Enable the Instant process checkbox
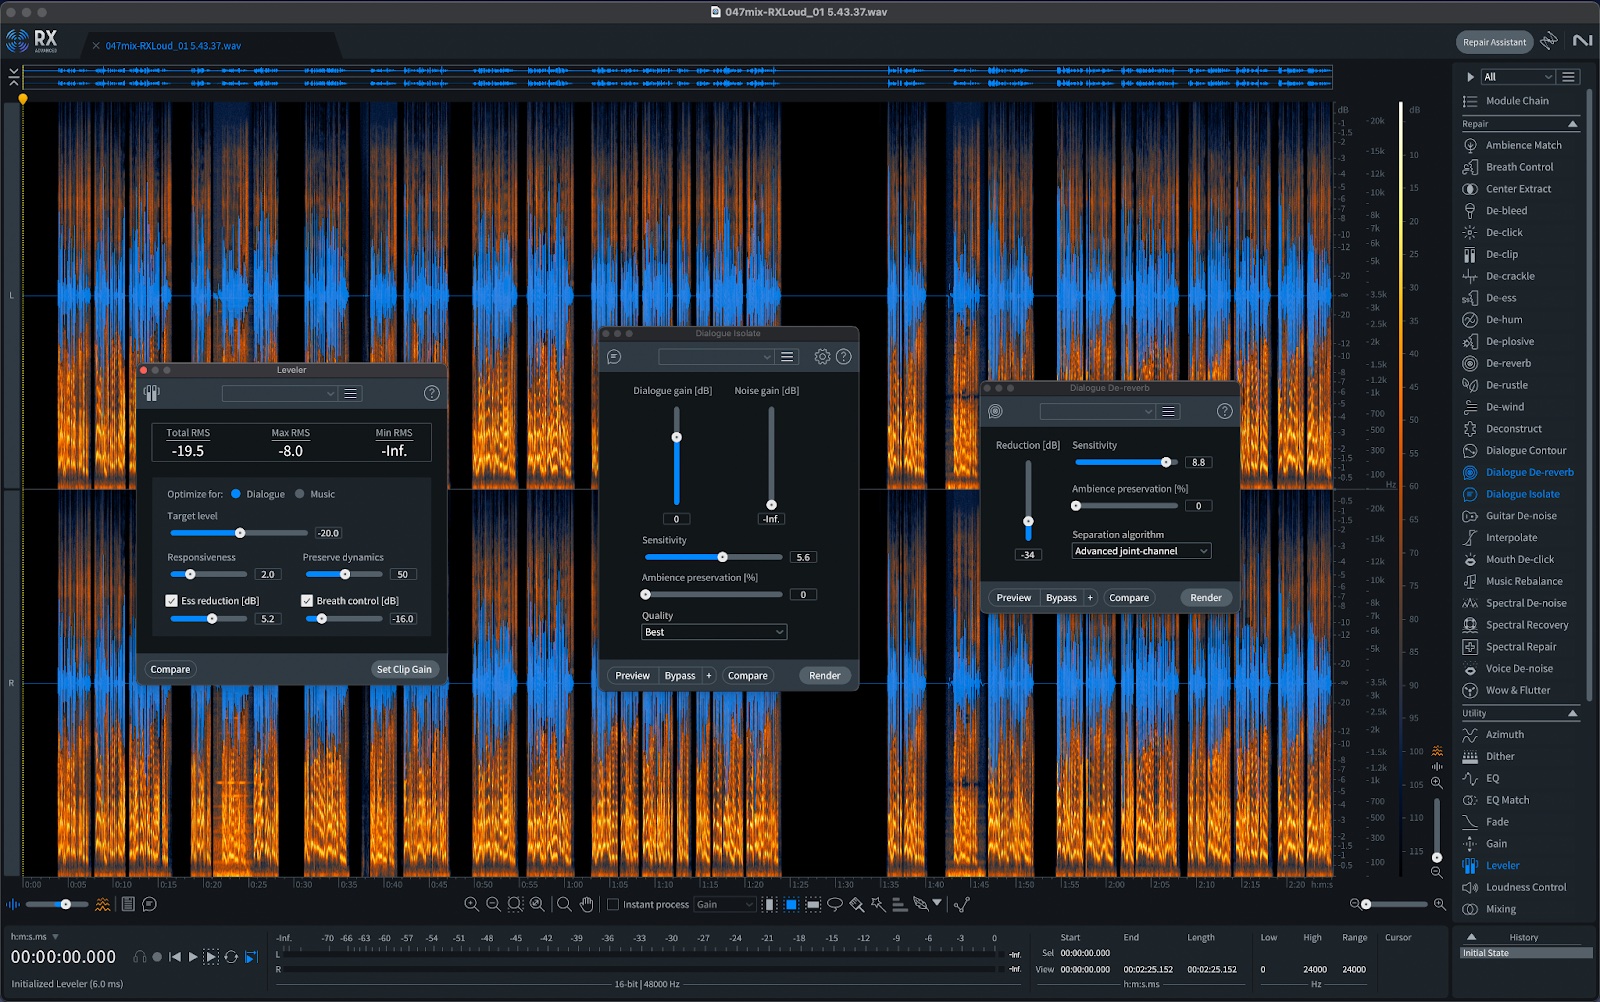The image size is (1600, 1002). (x=613, y=904)
